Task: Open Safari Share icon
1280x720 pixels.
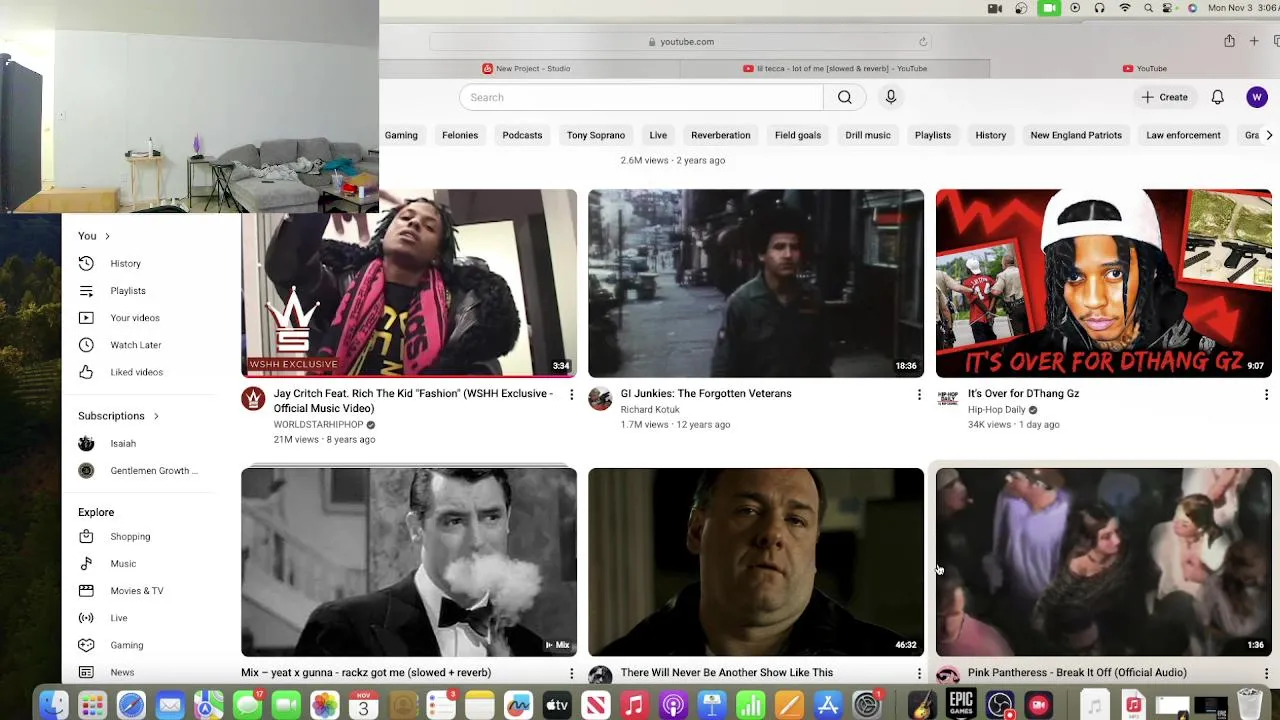Action: point(1229,41)
